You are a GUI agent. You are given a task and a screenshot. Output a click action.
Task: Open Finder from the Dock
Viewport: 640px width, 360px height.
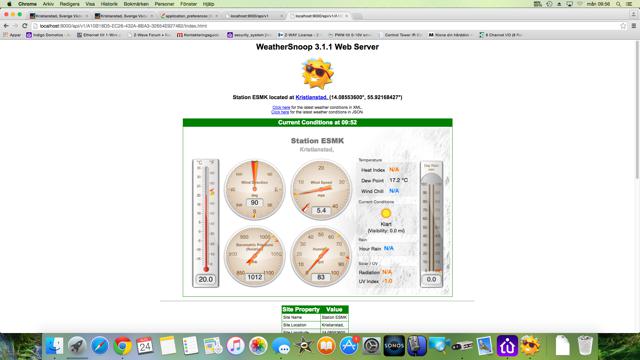[54, 346]
